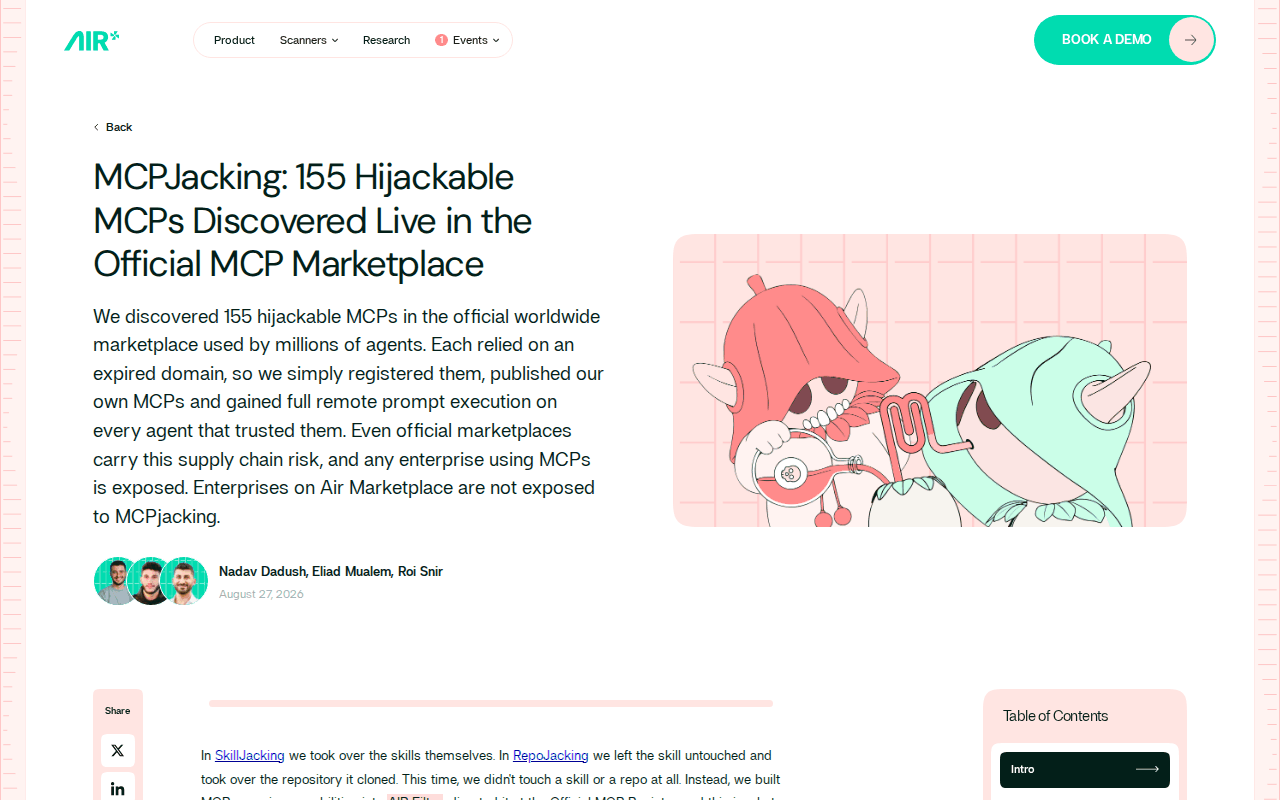Click the Book a Demo button
Screen dimensions: 1280x800
coord(1124,40)
